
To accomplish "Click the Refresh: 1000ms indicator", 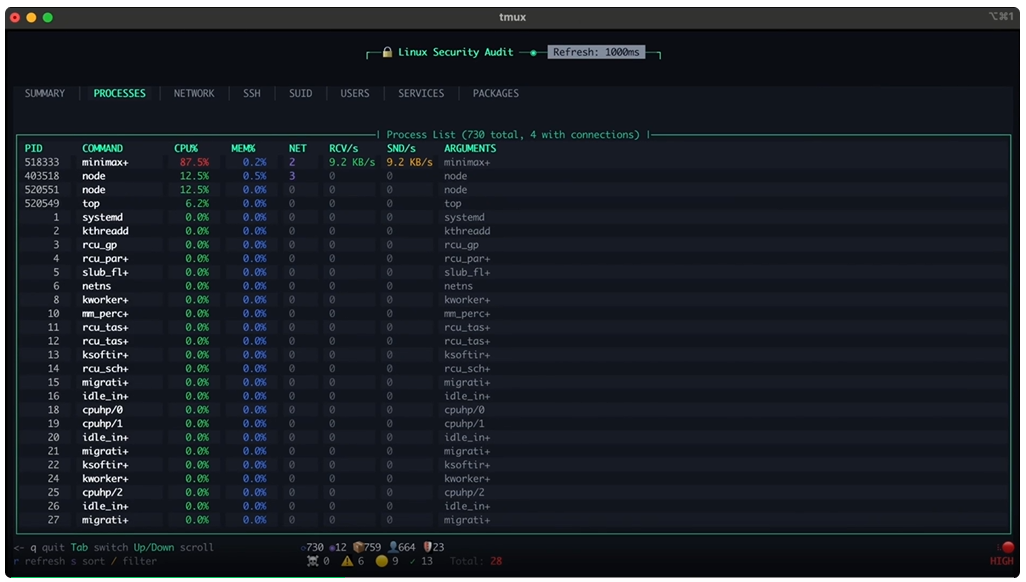I will click(x=596, y=52).
